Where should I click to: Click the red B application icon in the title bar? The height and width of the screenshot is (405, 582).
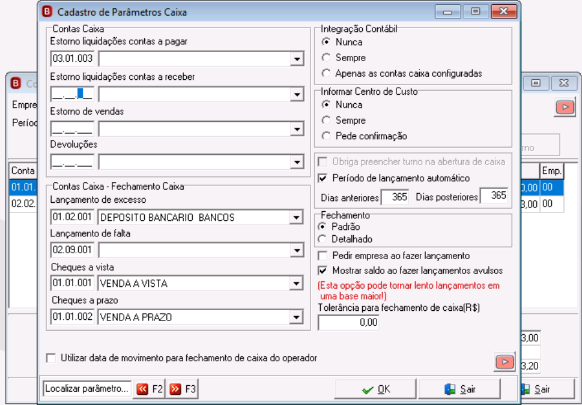47,12
